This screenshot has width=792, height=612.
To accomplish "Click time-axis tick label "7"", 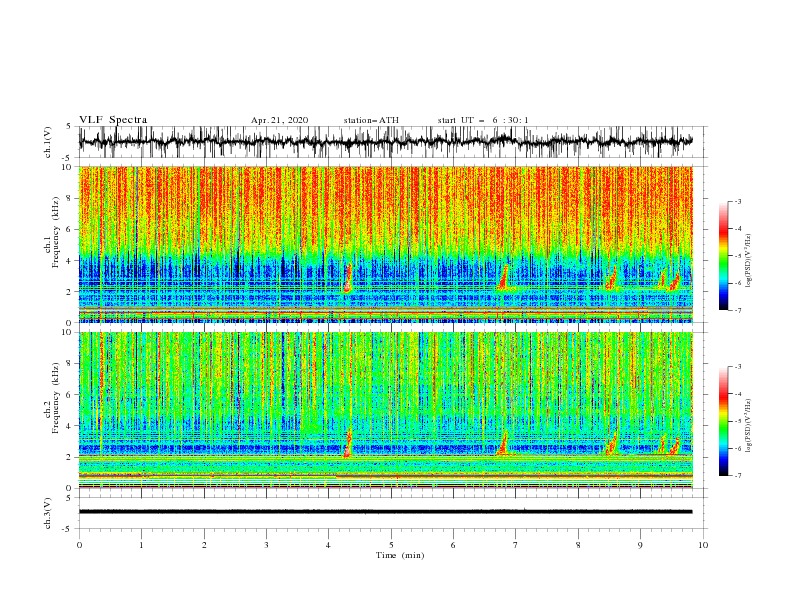I will click(x=516, y=545).
